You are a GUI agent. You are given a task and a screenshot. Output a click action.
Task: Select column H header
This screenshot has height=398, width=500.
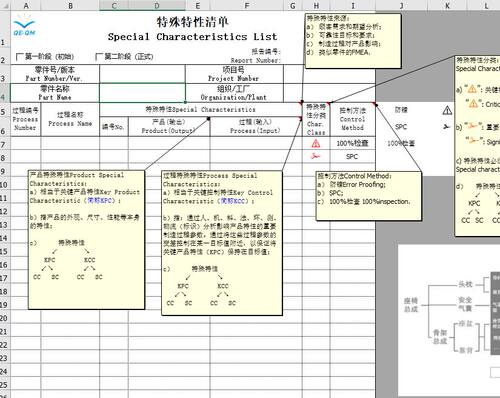tap(316, 5)
